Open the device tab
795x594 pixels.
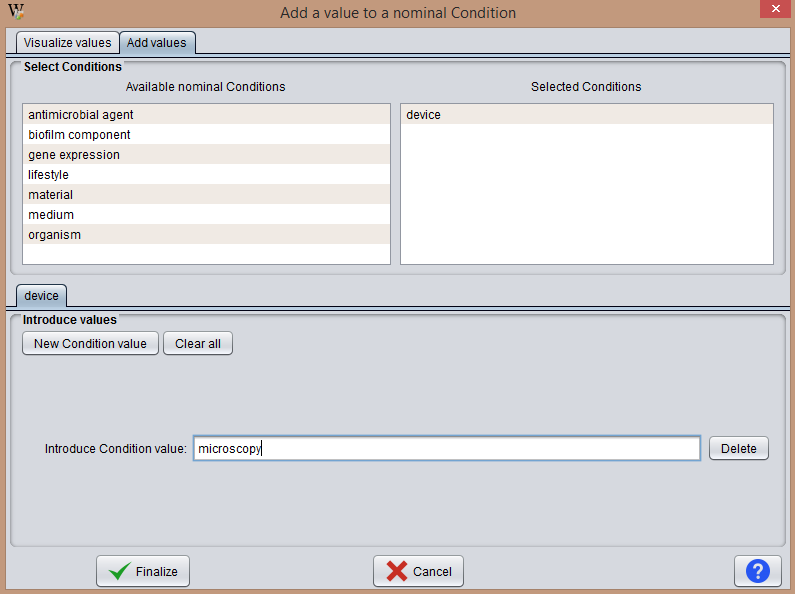tap(42, 295)
